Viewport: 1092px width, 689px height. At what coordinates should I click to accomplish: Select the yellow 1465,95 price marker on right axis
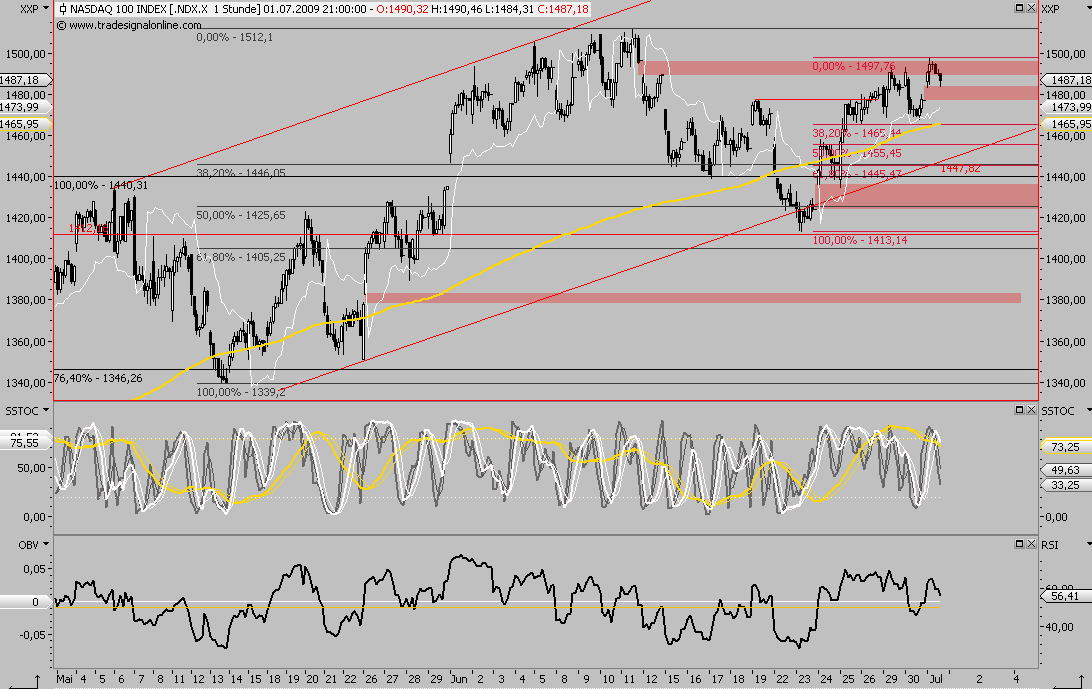click(x=1067, y=123)
